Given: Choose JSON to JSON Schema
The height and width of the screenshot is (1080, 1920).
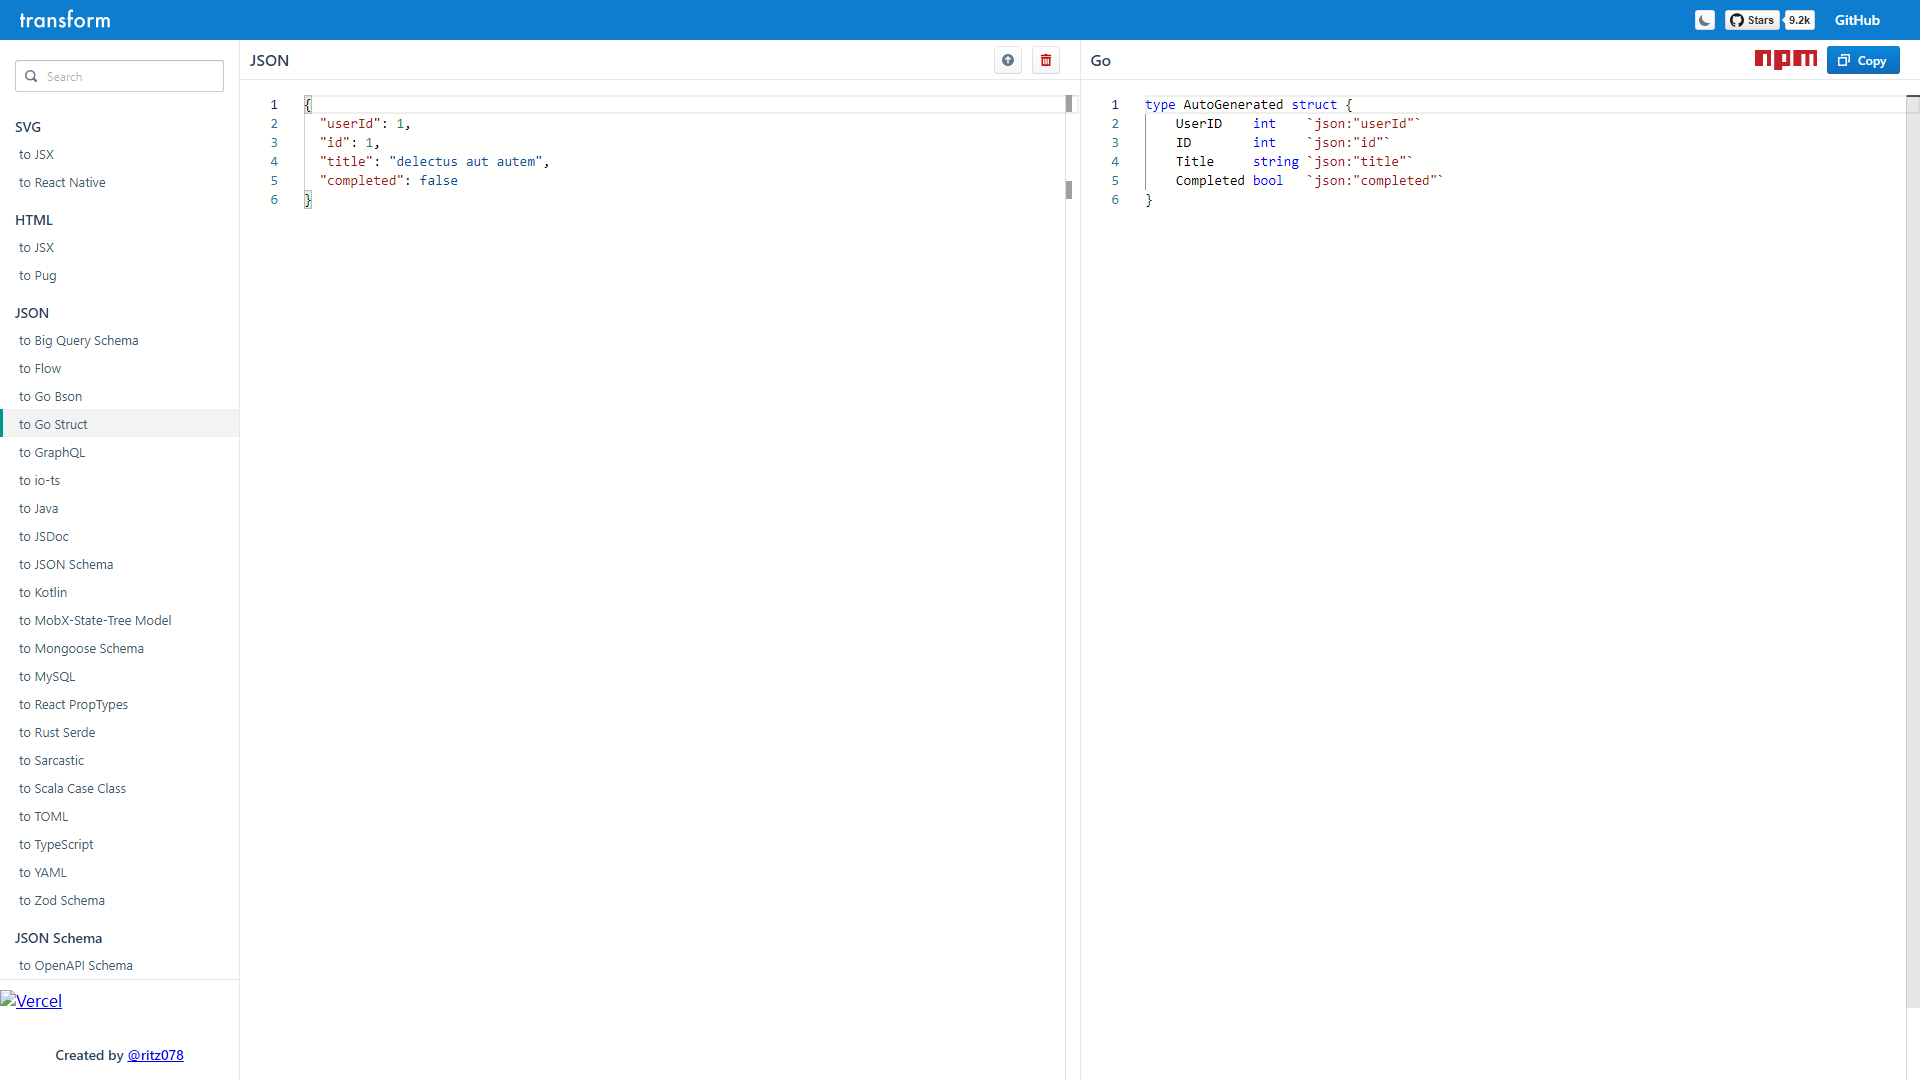Looking at the screenshot, I should (120, 564).
